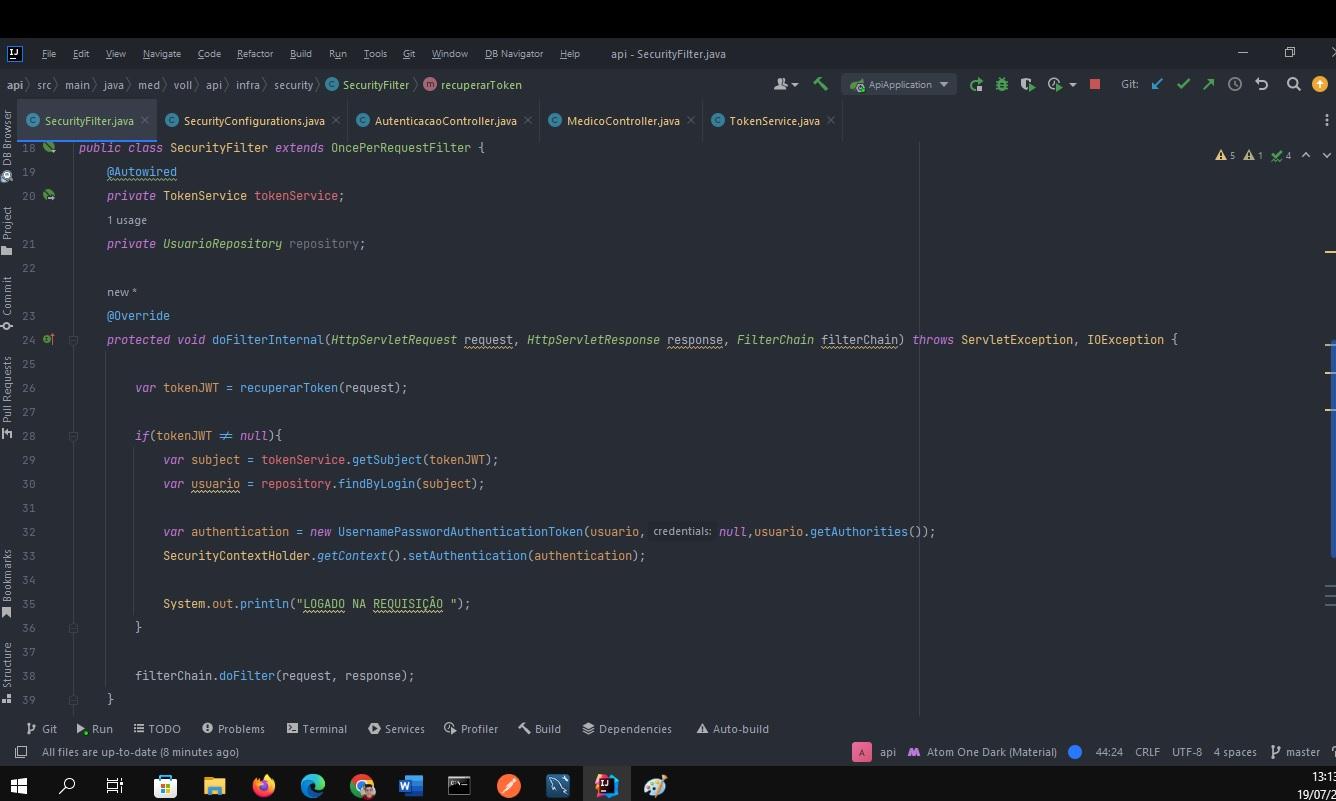
Task: Toggle the Bookmarks tool window
Action: 7,583
